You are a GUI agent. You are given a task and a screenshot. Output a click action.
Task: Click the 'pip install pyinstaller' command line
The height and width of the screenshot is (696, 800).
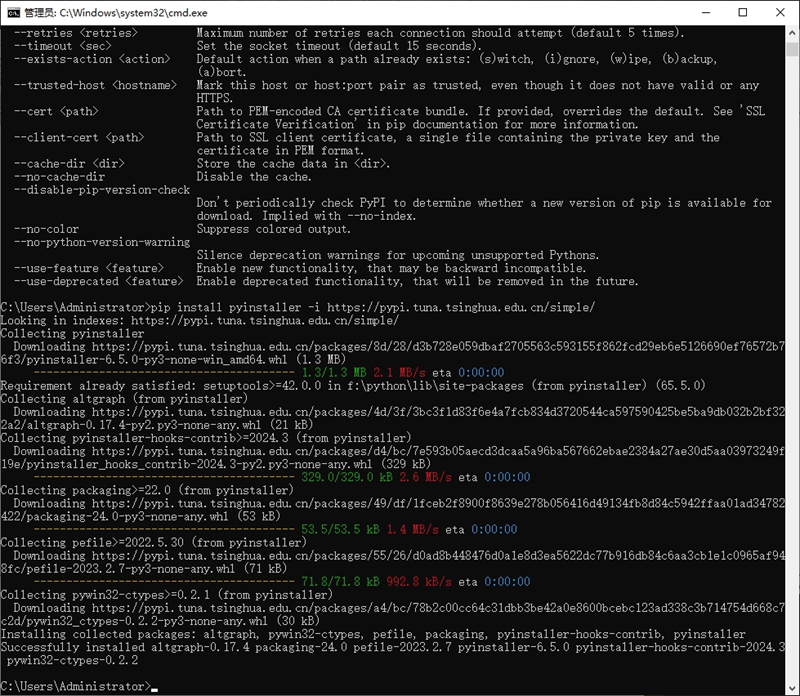click(297, 308)
